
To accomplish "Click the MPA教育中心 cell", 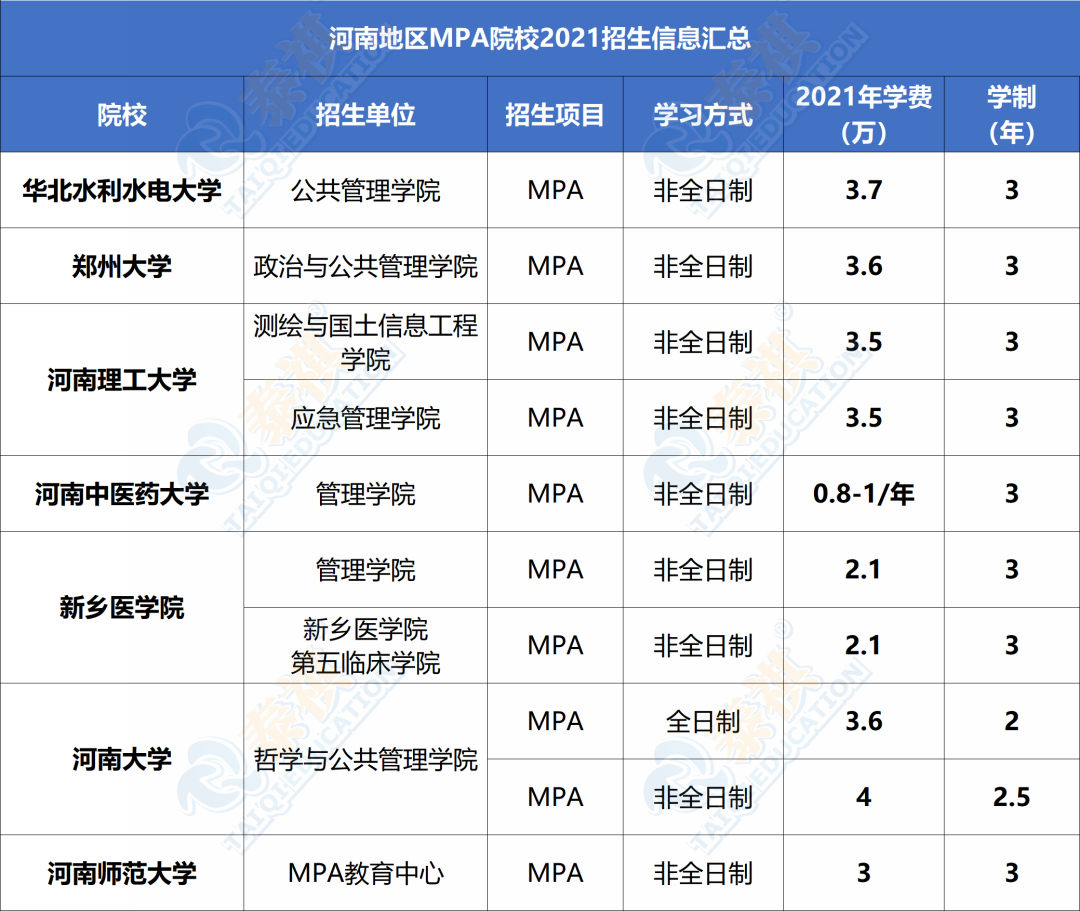I will click(x=365, y=873).
